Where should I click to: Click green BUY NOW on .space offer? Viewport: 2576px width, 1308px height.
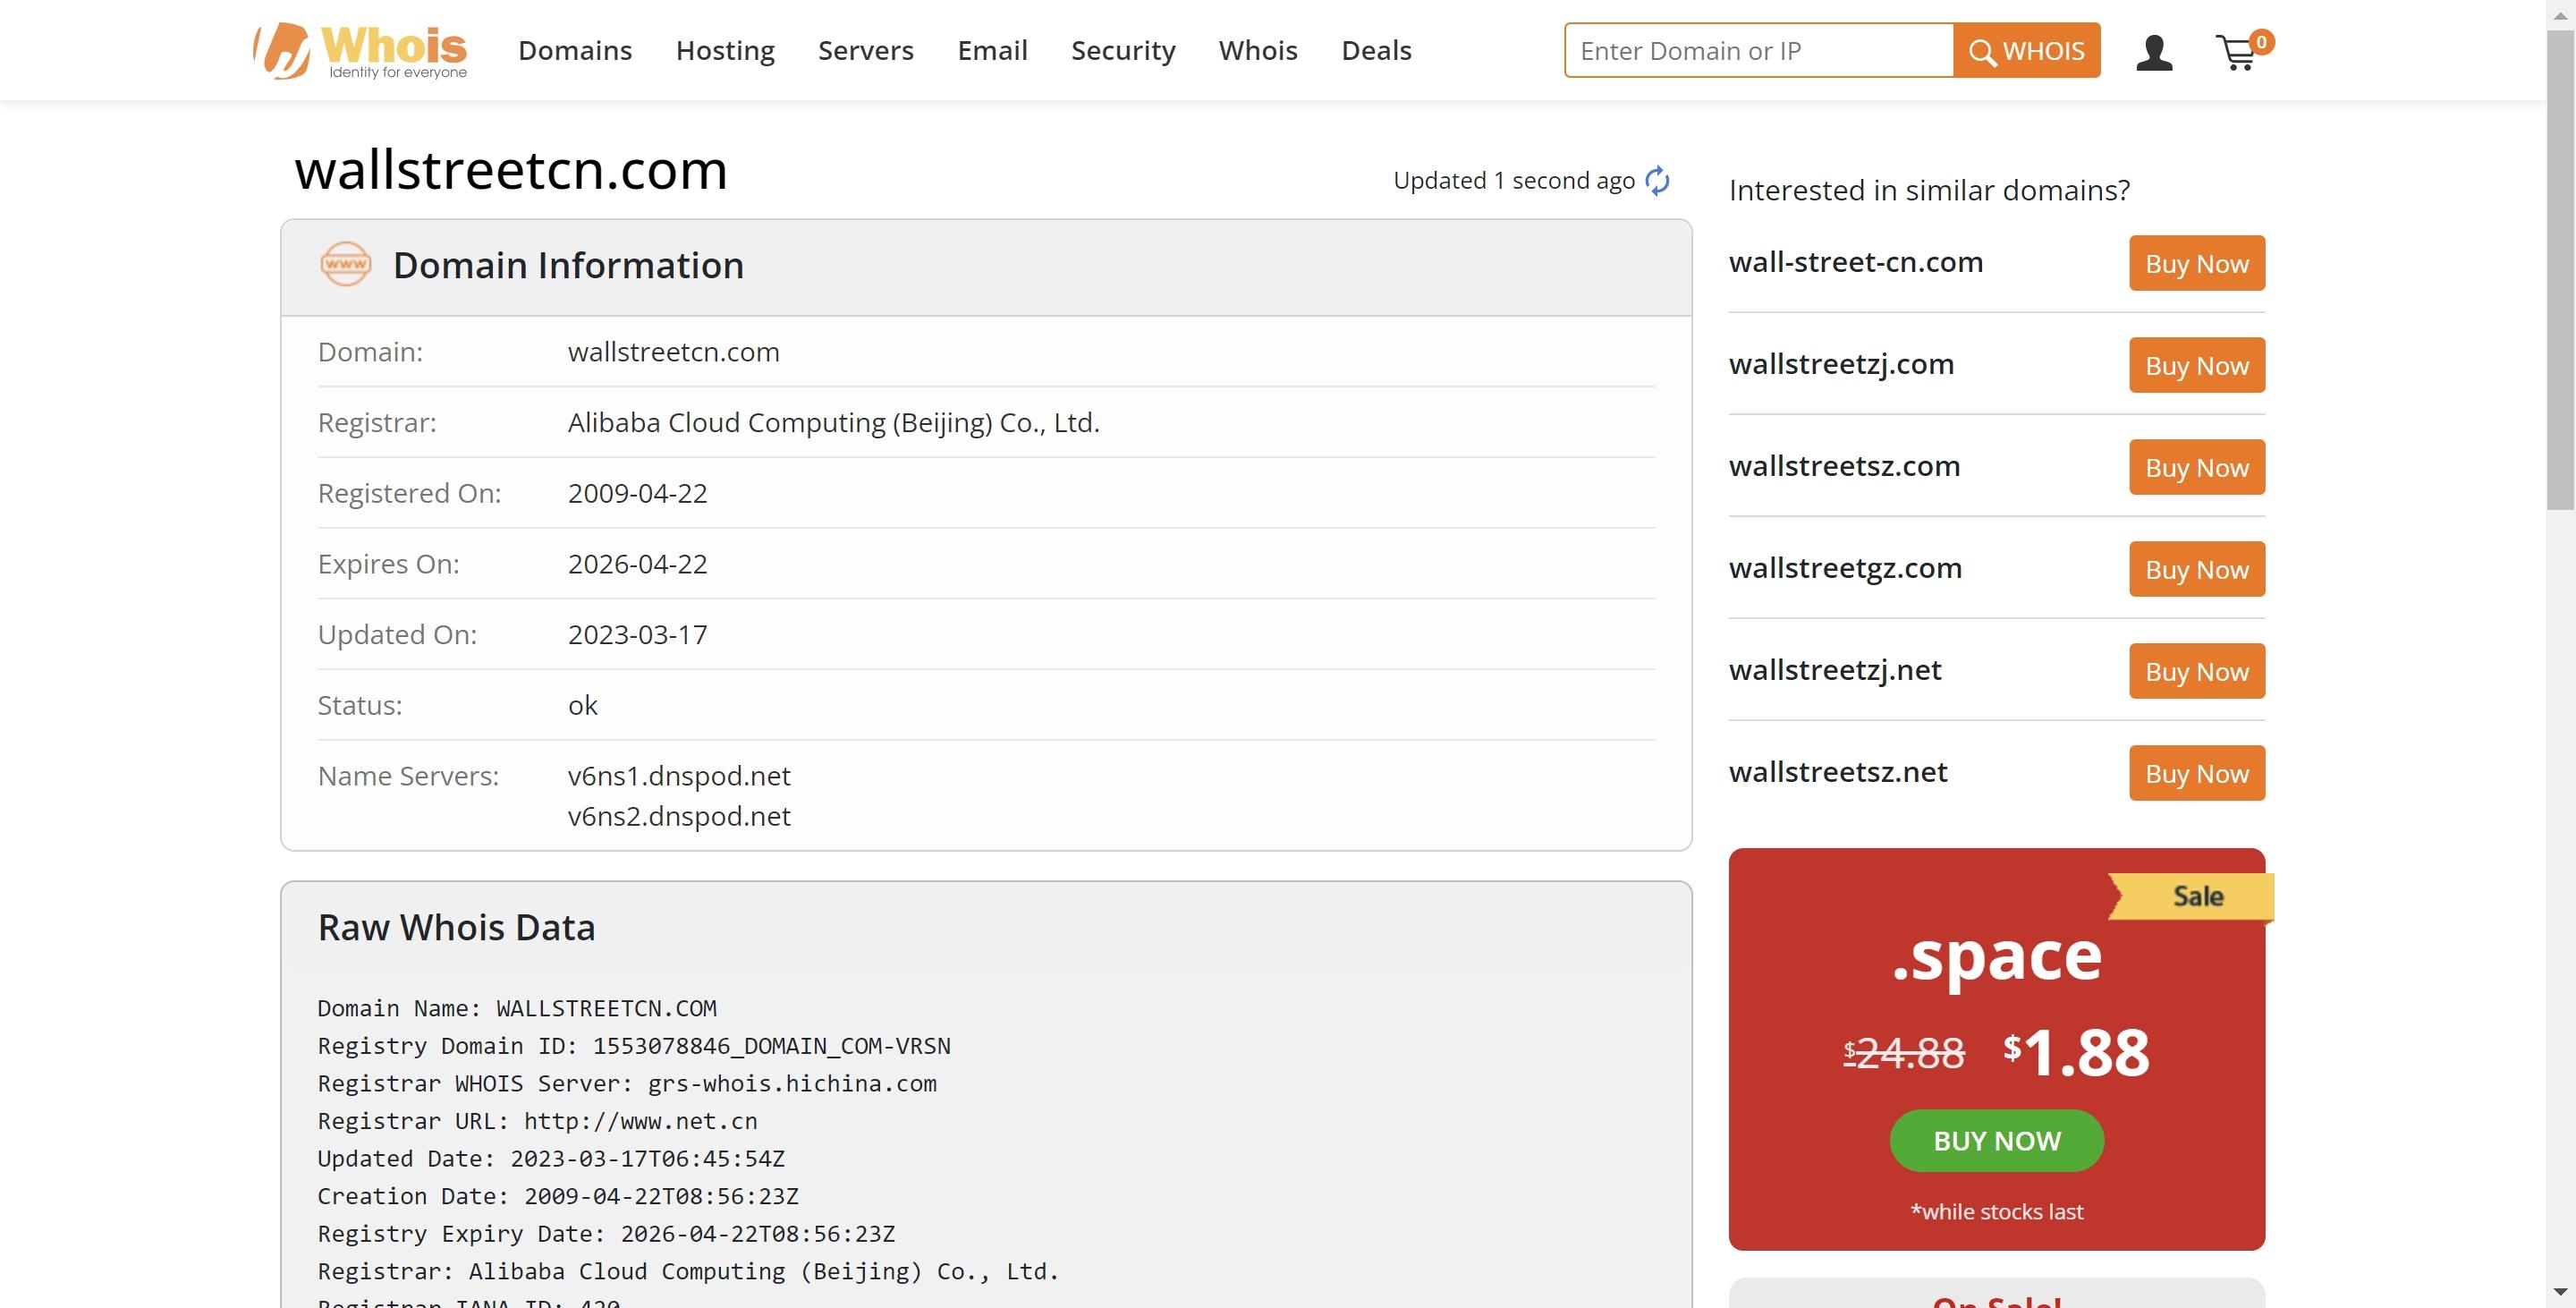[1996, 1140]
